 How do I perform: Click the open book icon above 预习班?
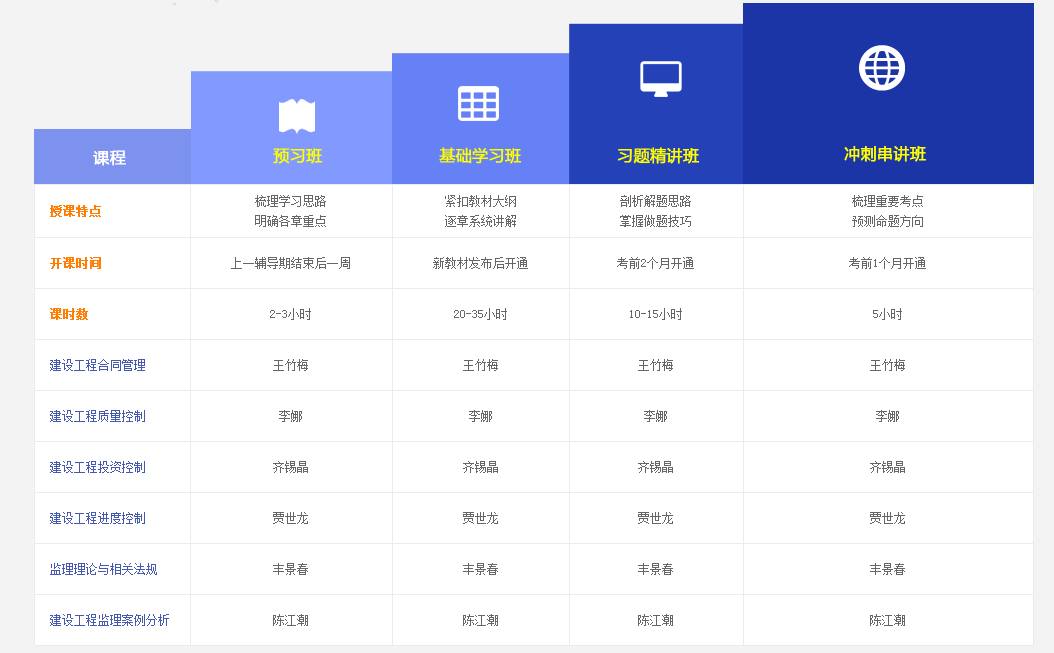coord(296,116)
